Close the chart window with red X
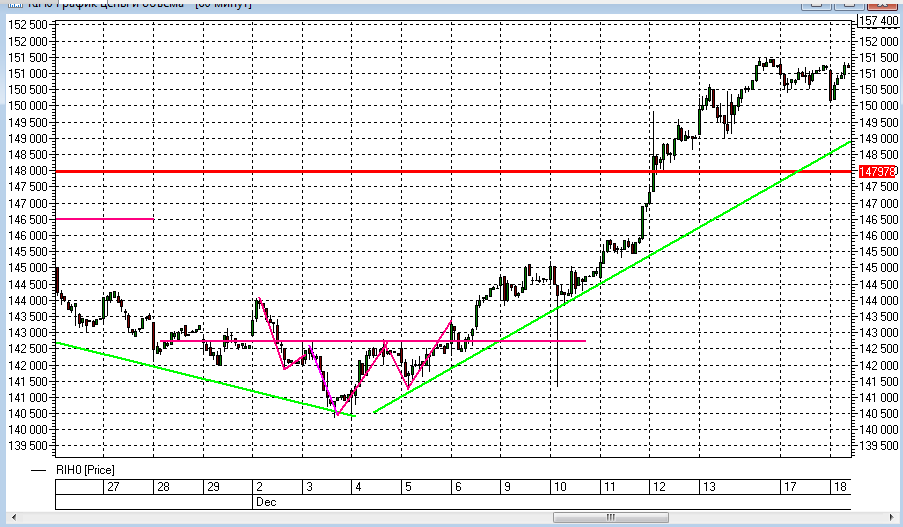 [881, 4]
